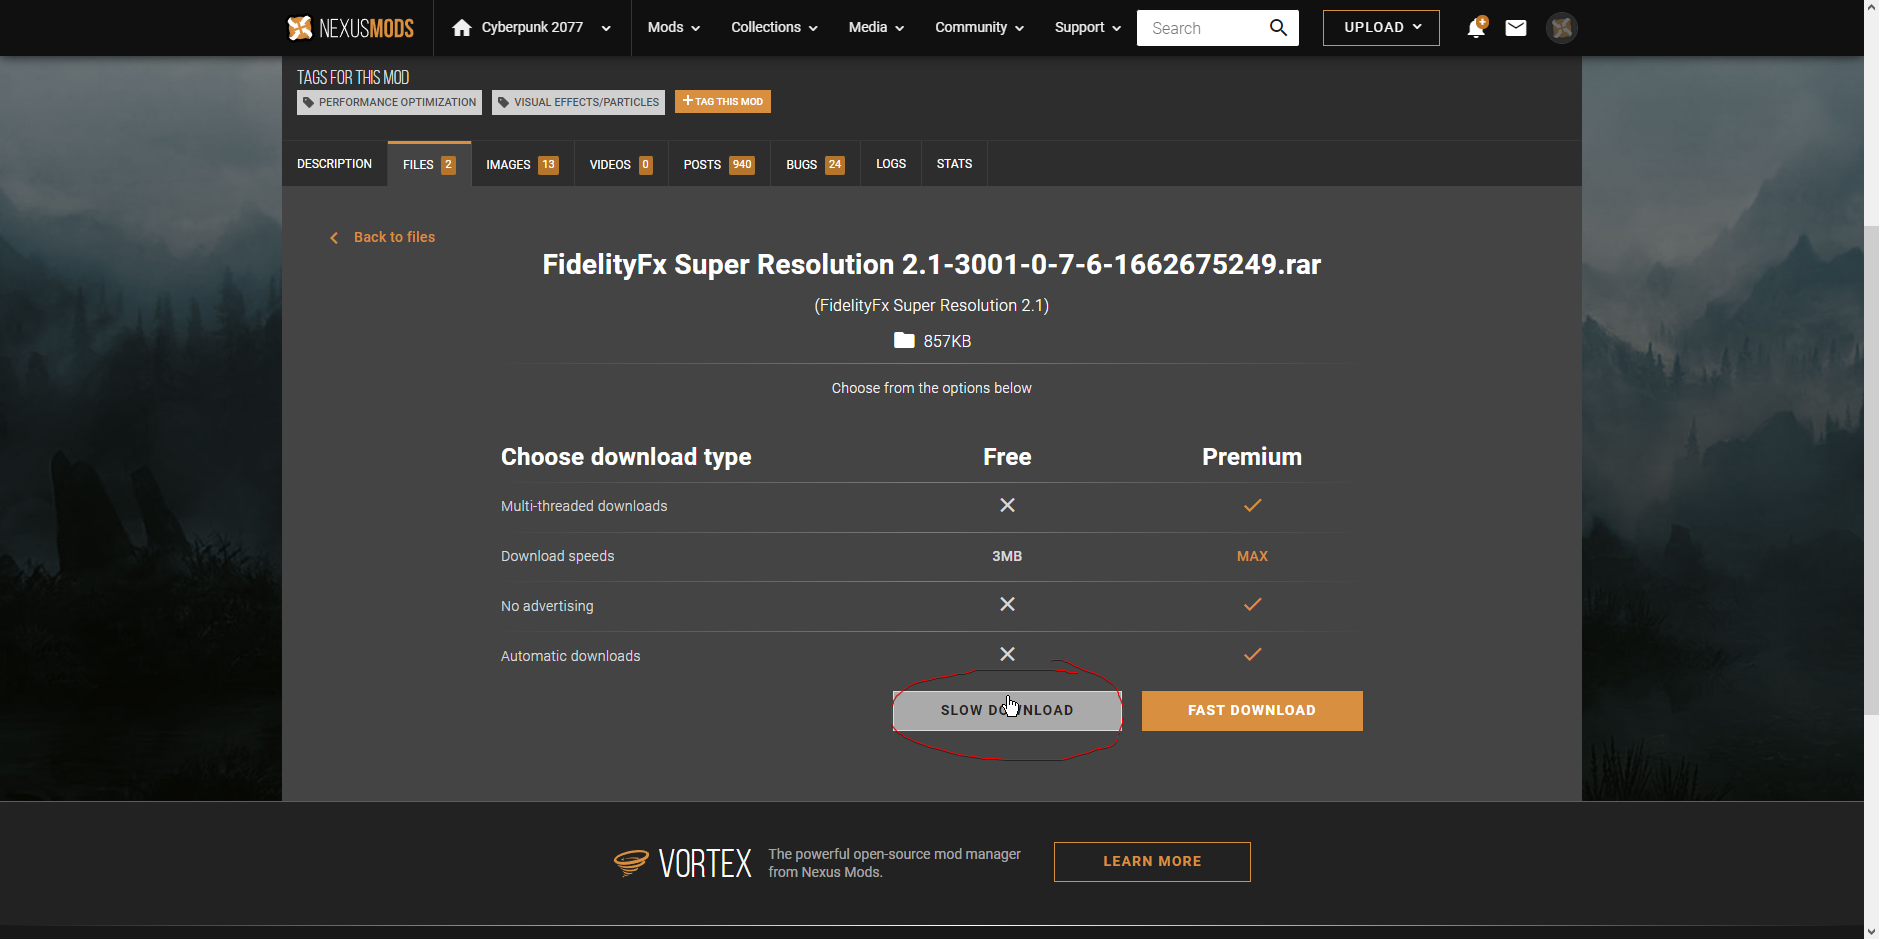Focus the Search input field

(1203, 28)
